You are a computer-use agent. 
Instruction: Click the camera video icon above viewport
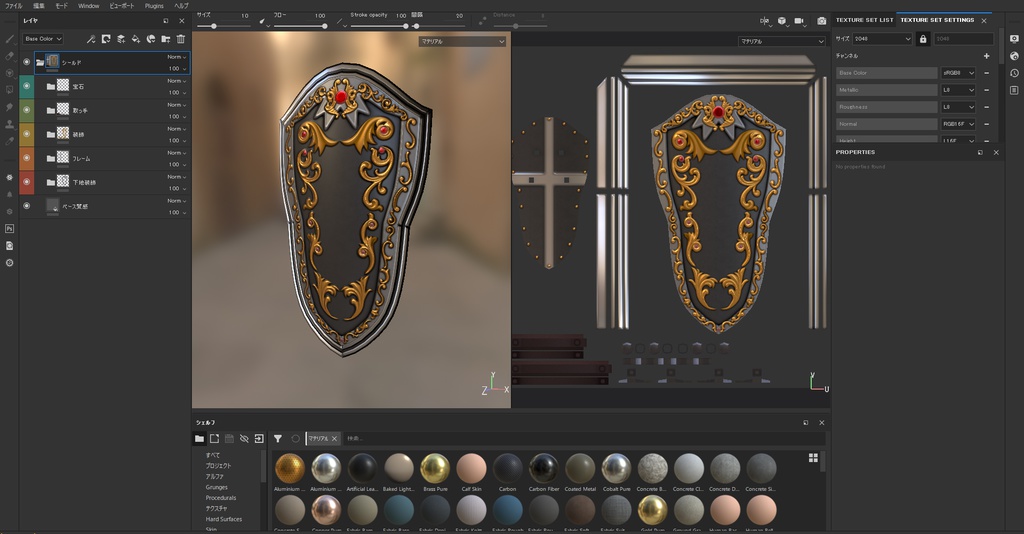pyautogui.click(x=799, y=21)
